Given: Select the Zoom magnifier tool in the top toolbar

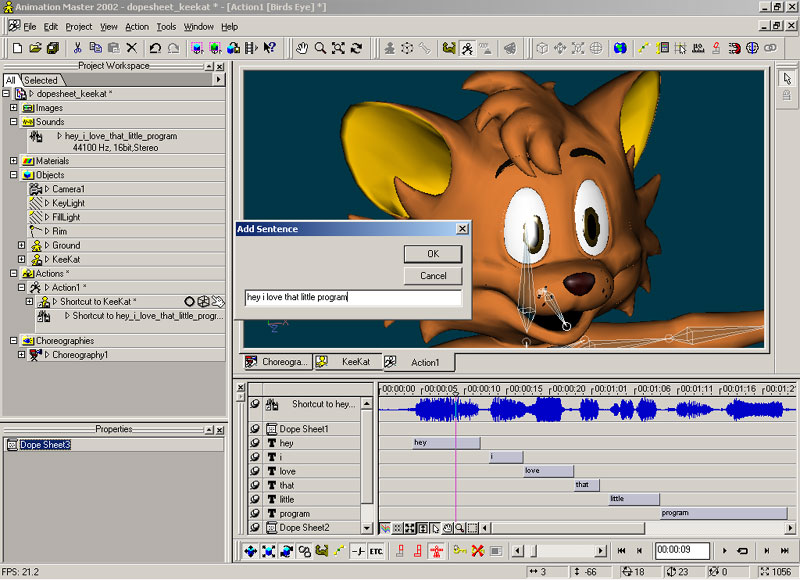Looking at the screenshot, I should tap(320, 47).
